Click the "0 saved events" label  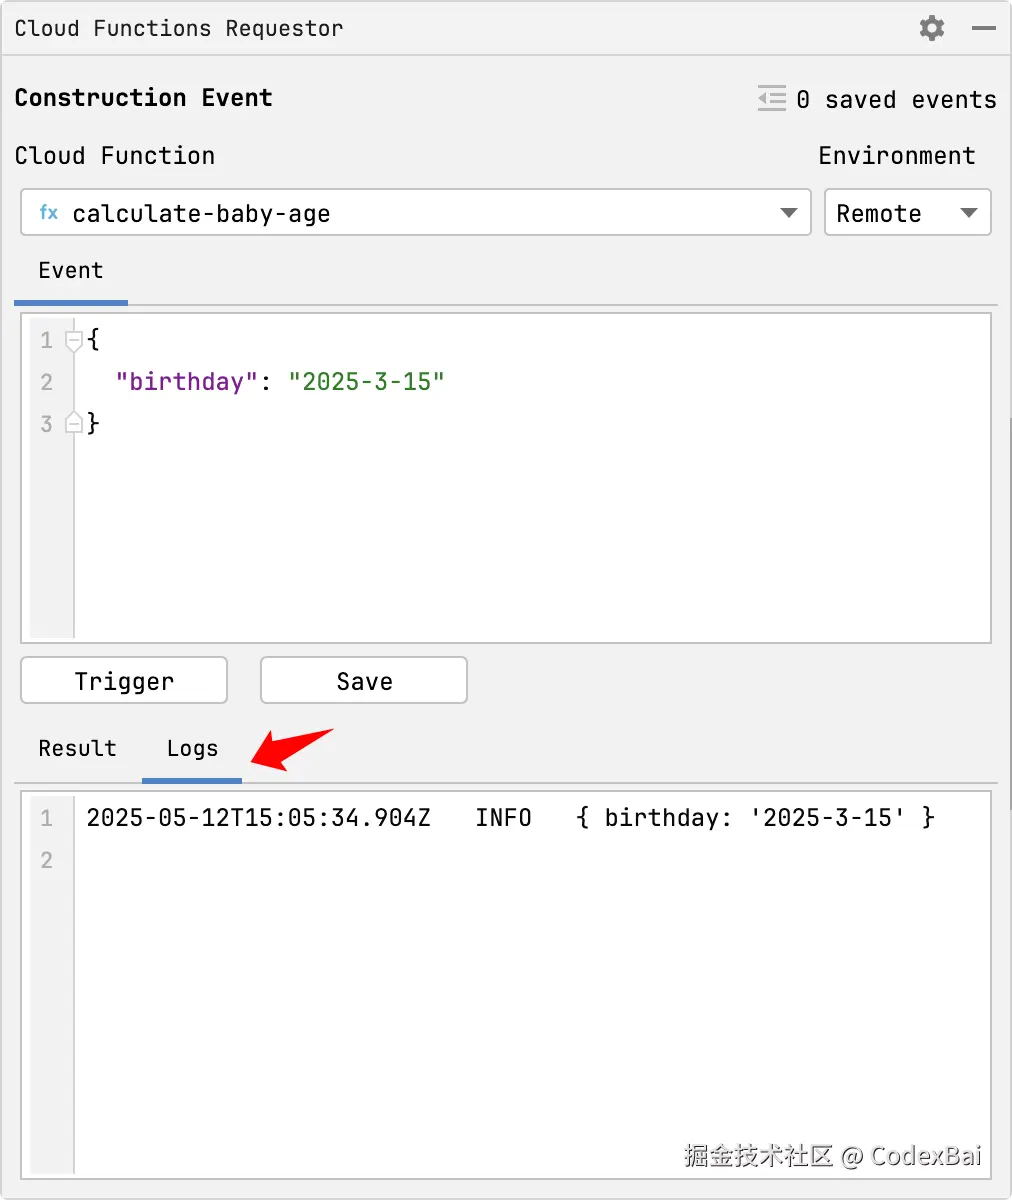coord(897,100)
